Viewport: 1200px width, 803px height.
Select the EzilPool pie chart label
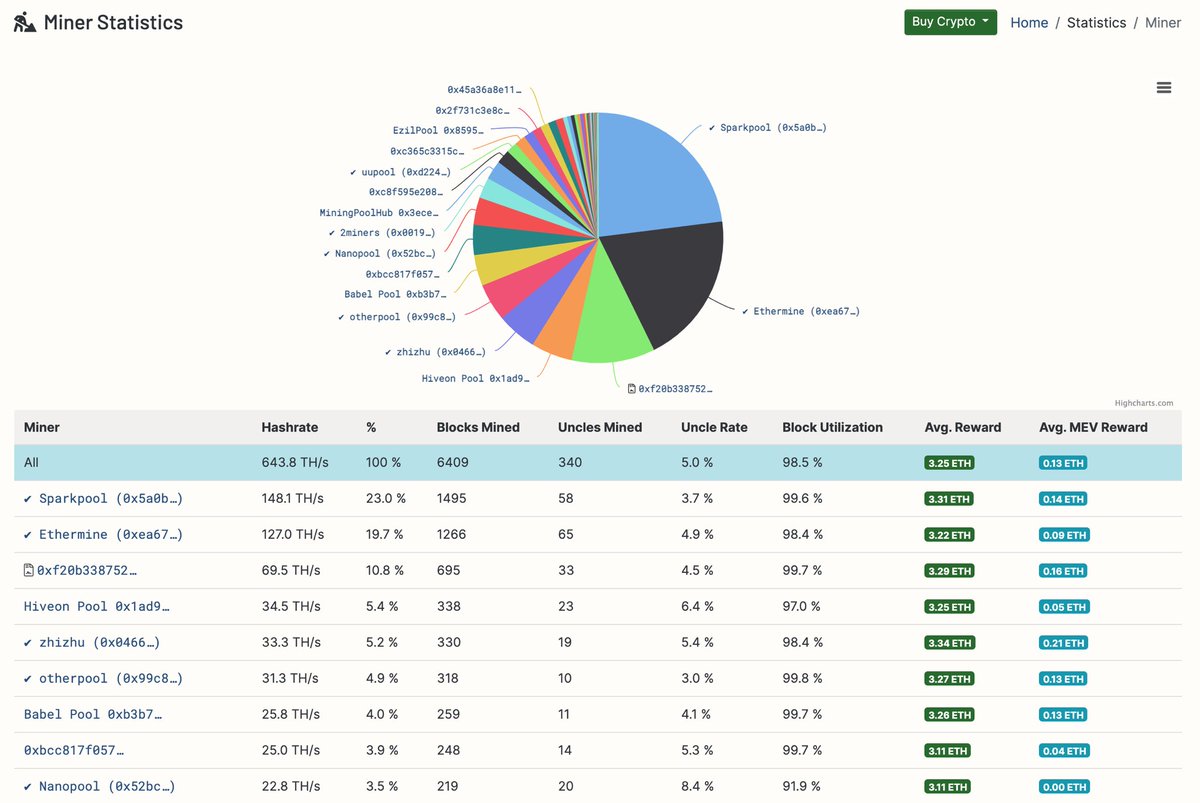click(438, 130)
